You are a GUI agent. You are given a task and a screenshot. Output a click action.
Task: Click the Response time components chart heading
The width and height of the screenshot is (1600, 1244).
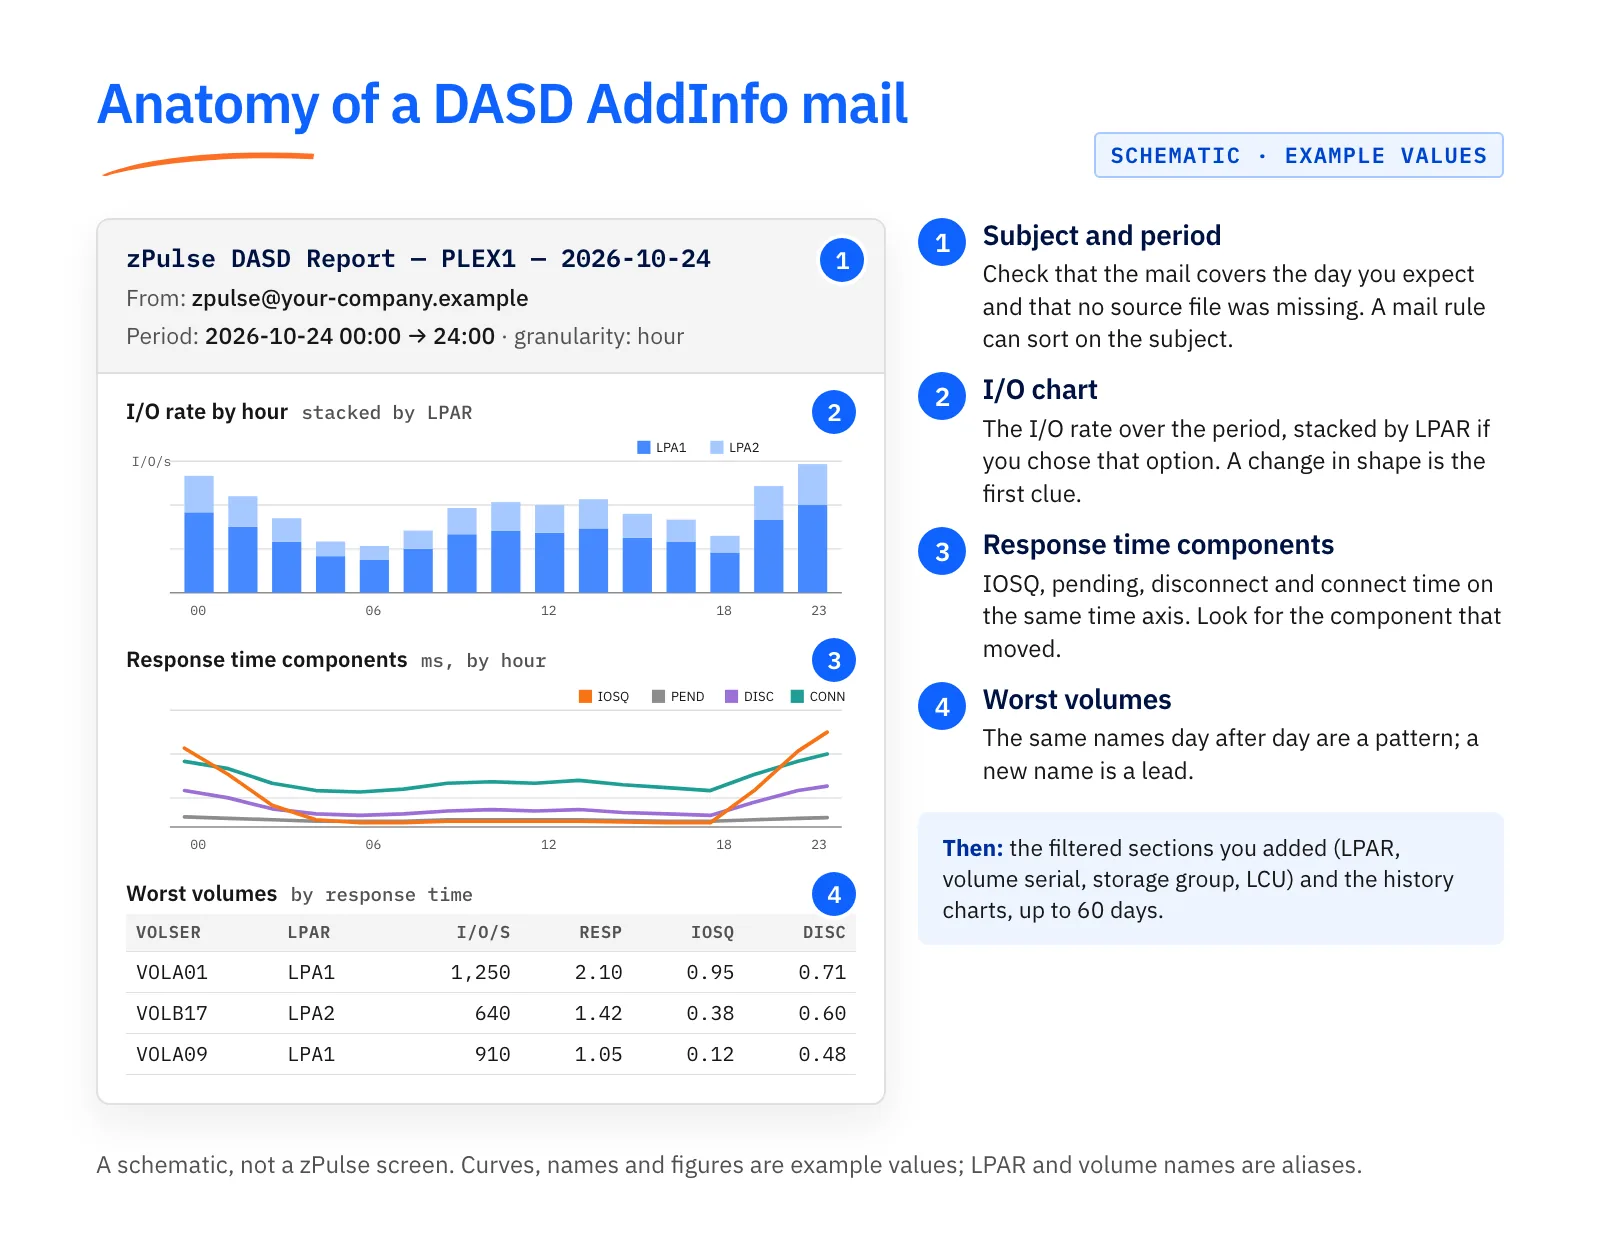point(267,660)
